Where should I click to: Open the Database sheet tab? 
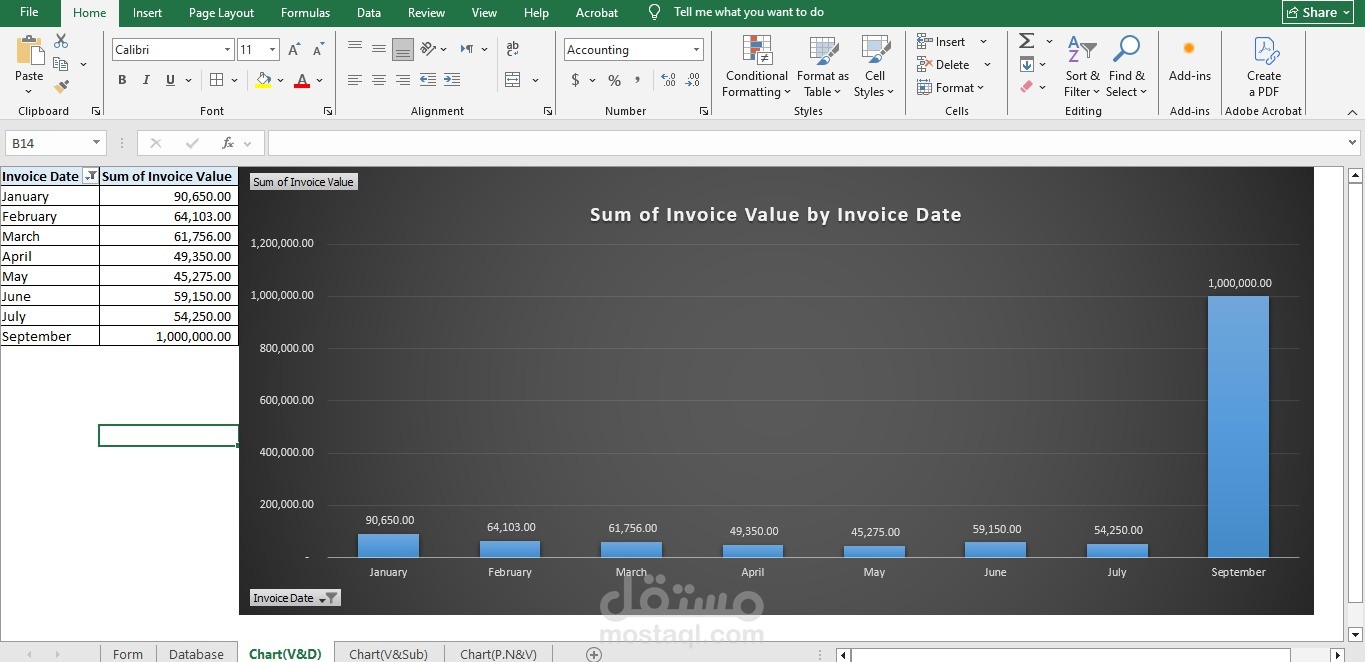coord(196,654)
